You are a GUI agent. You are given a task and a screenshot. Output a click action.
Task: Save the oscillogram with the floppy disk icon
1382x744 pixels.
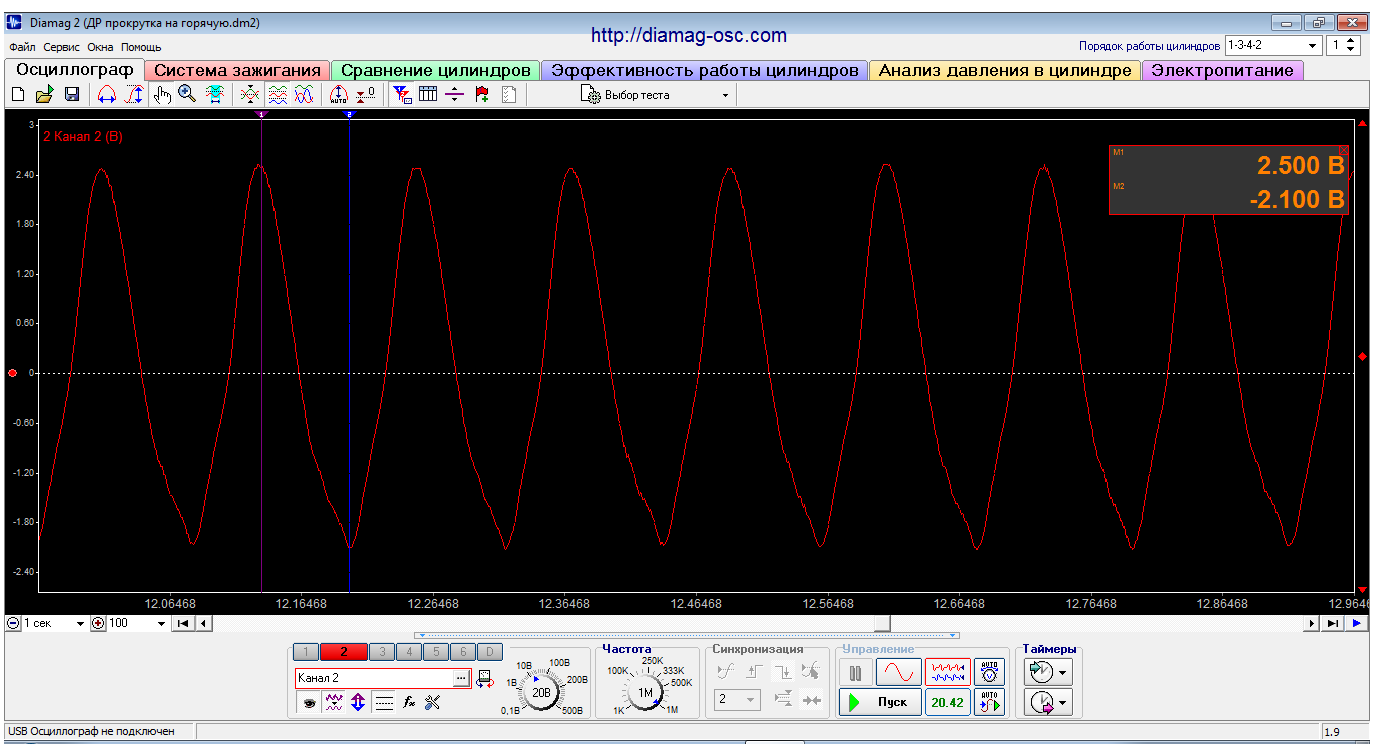[x=72, y=95]
